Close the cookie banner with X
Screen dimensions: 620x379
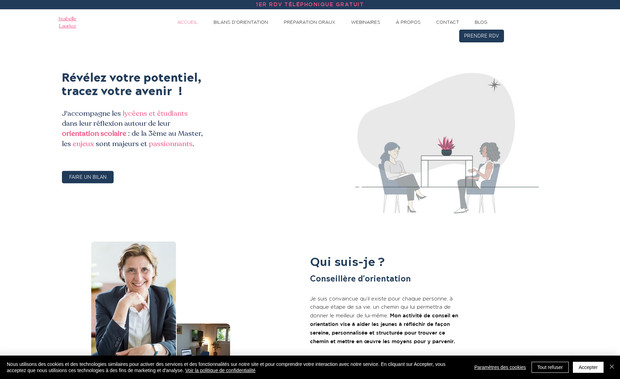(x=612, y=367)
